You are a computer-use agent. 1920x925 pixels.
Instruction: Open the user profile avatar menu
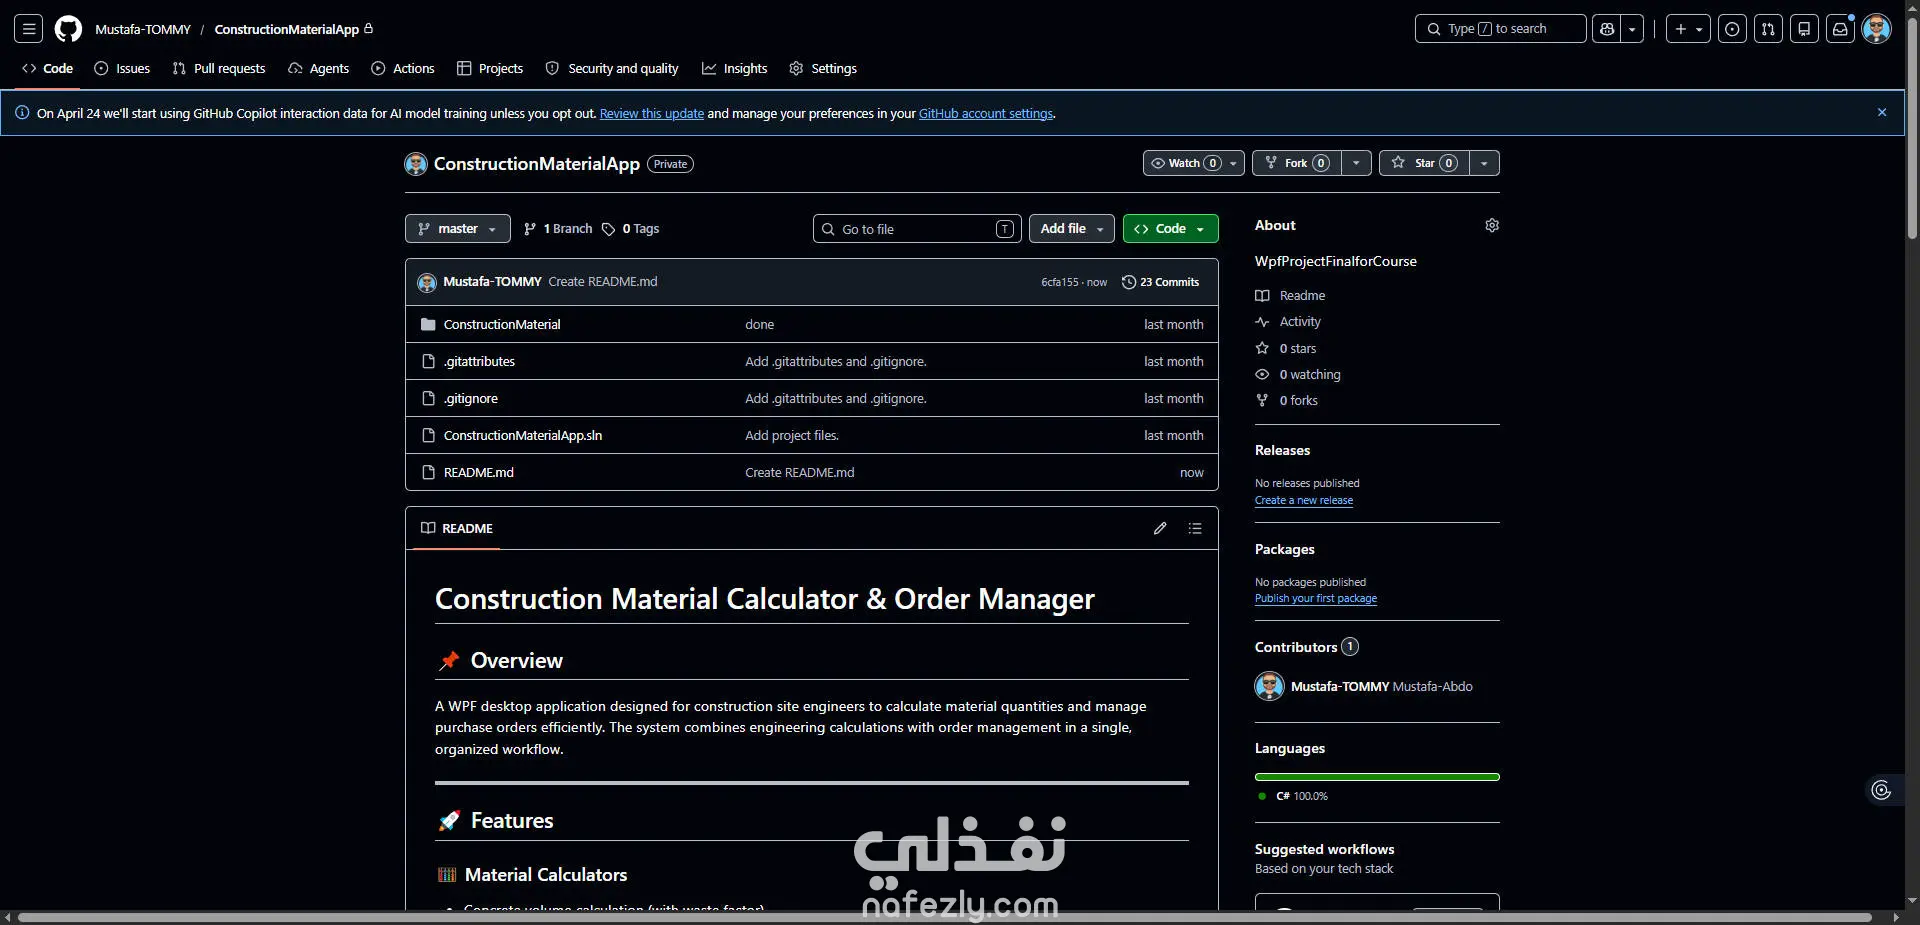coord(1877,29)
